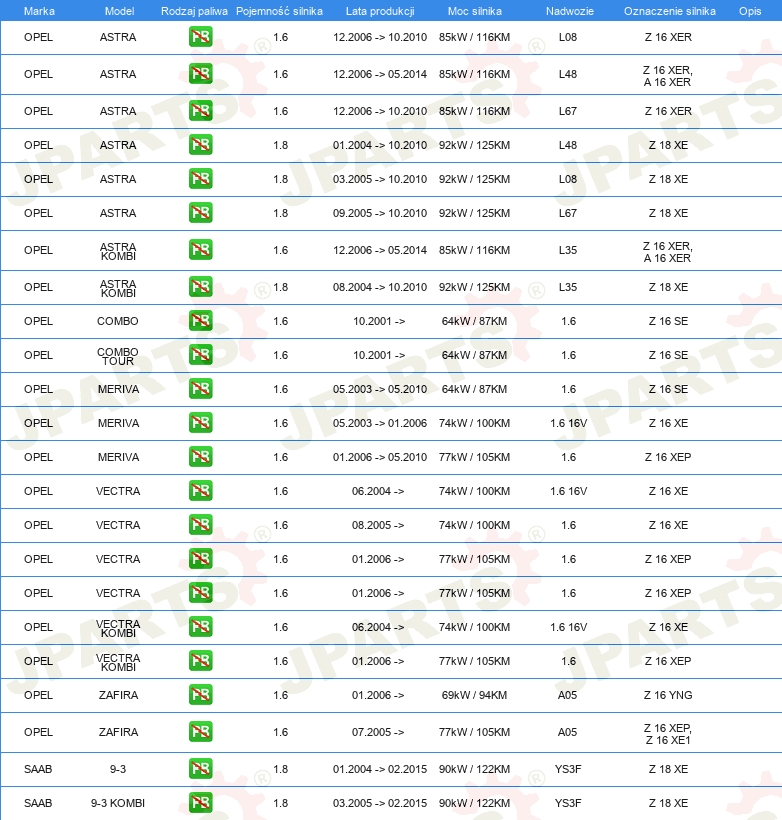Select the 07.2005 -> ZAFIRA production date

click(378, 732)
